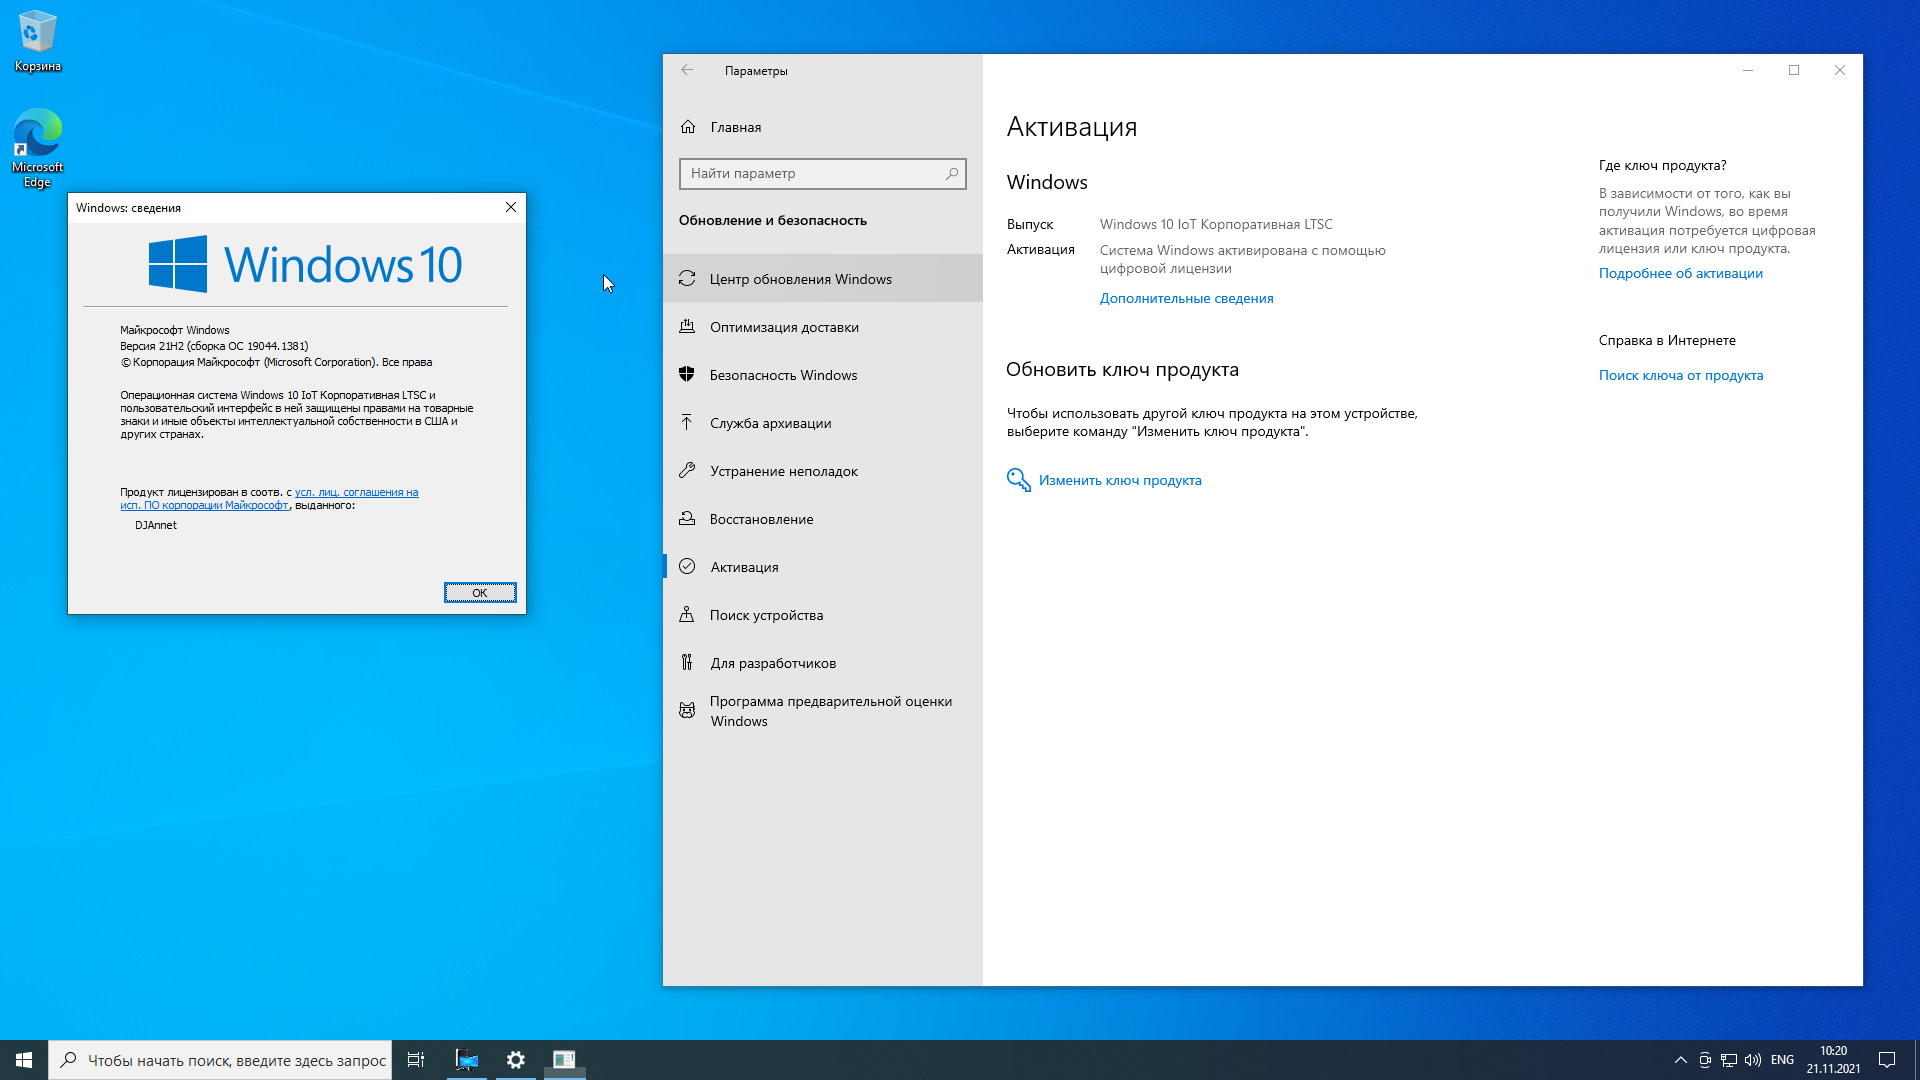The width and height of the screenshot is (1920, 1080).
Task: Click the search magnifier in Settings search box
Action: pyautogui.click(x=951, y=174)
